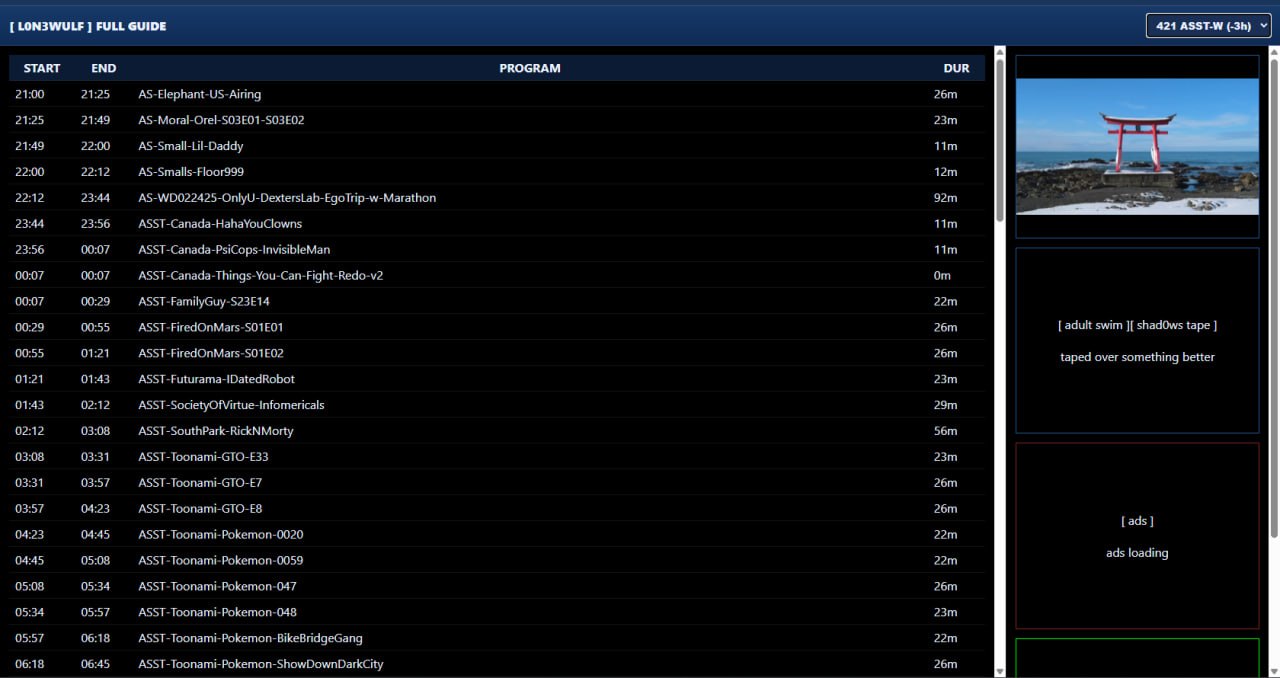Click the right sidebar scroll-down arrow
1280x678 pixels.
click(1273, 670)
